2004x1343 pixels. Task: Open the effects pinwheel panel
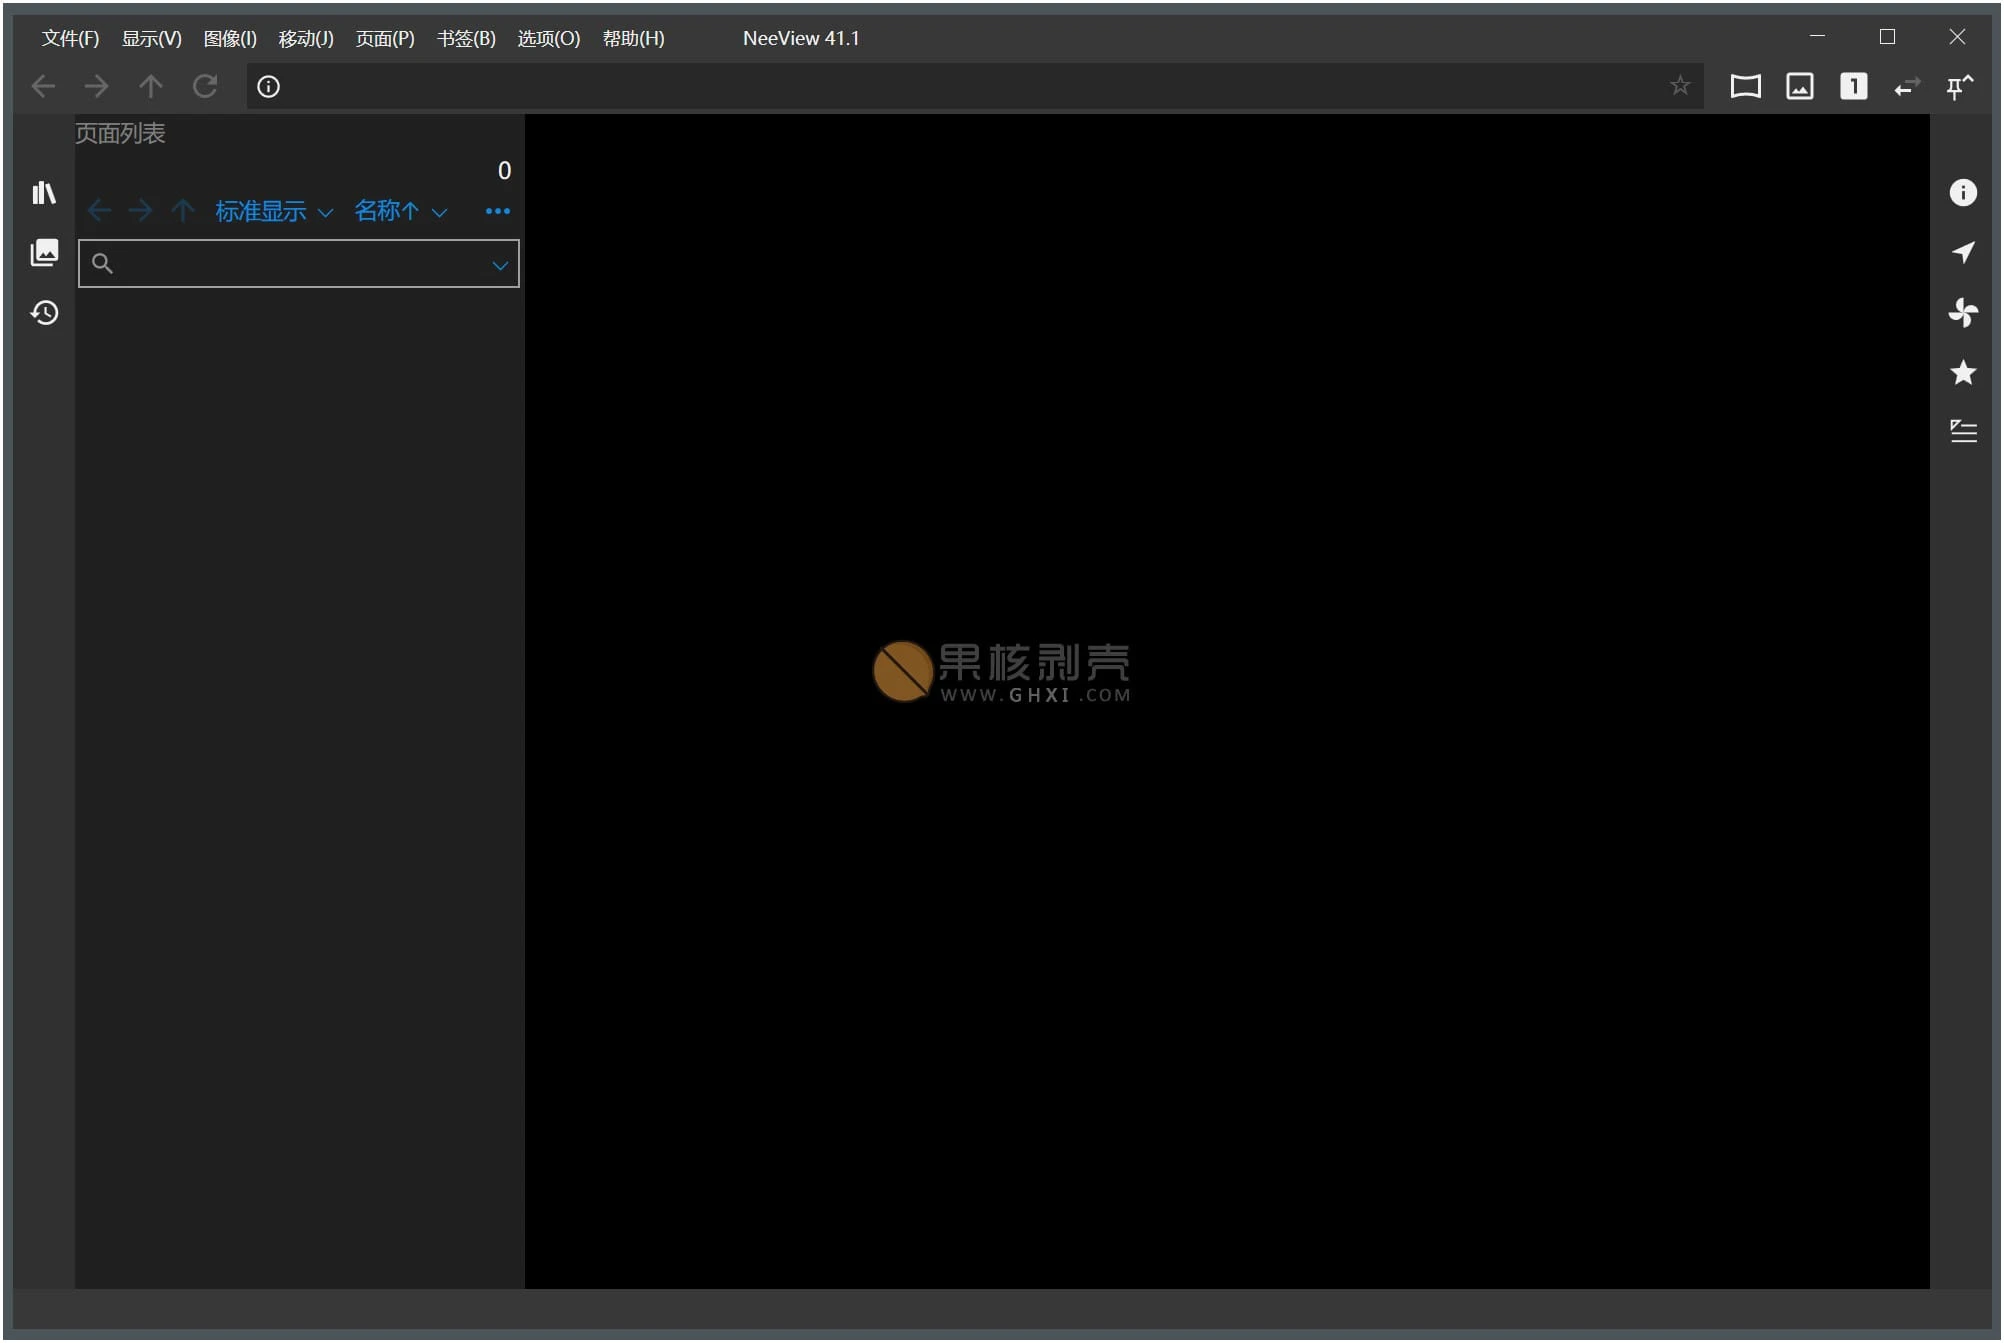coord(1962,312)
